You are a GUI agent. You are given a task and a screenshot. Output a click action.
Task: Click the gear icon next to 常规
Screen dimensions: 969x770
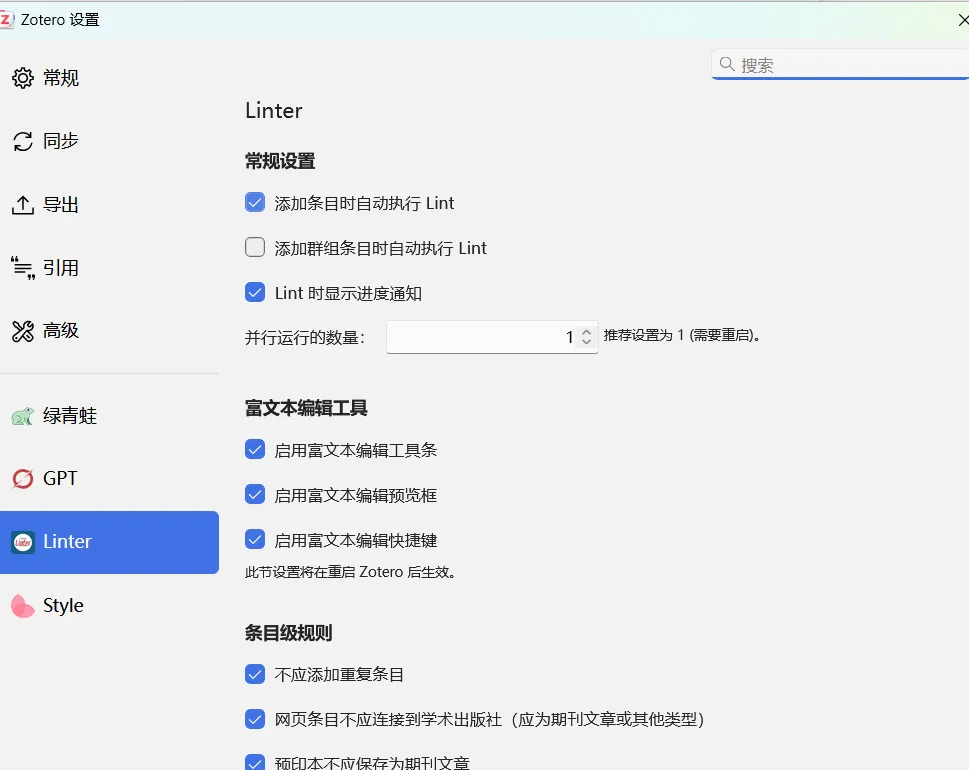[23, 78]
